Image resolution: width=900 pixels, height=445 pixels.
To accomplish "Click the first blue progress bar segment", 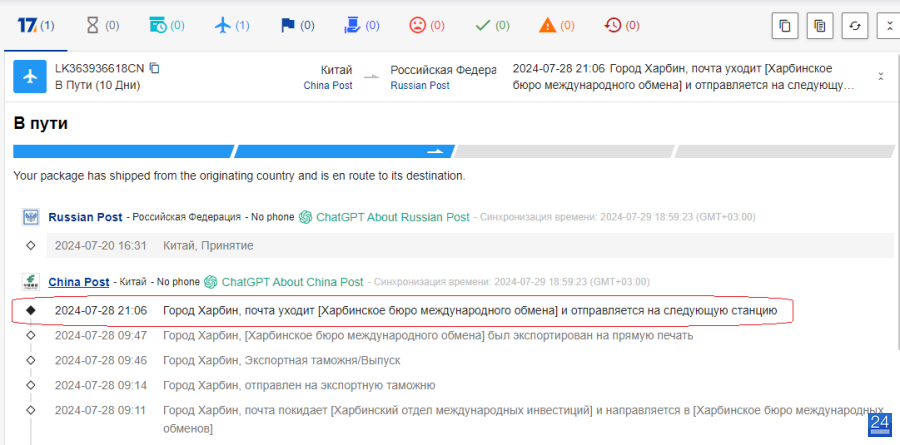I will click(x=123, y=151).
